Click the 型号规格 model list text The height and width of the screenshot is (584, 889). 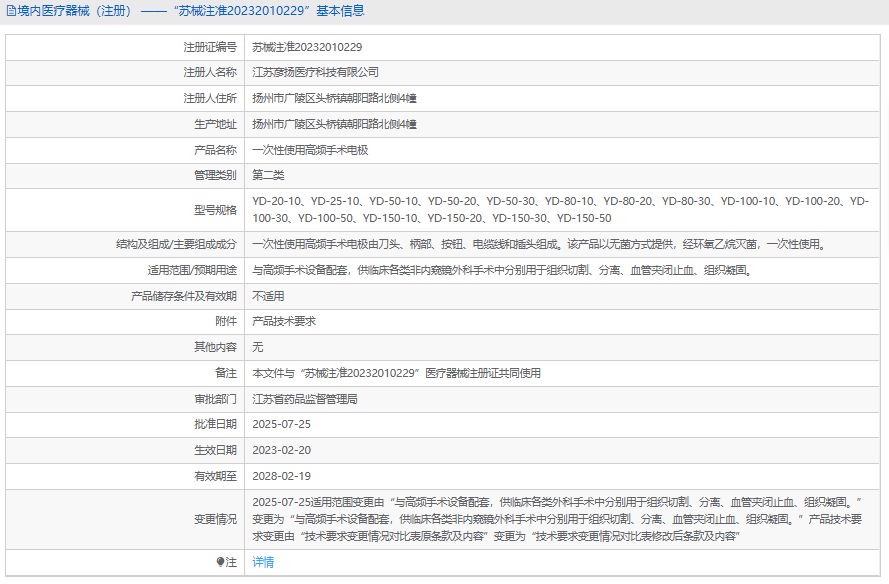pos(560,210)
